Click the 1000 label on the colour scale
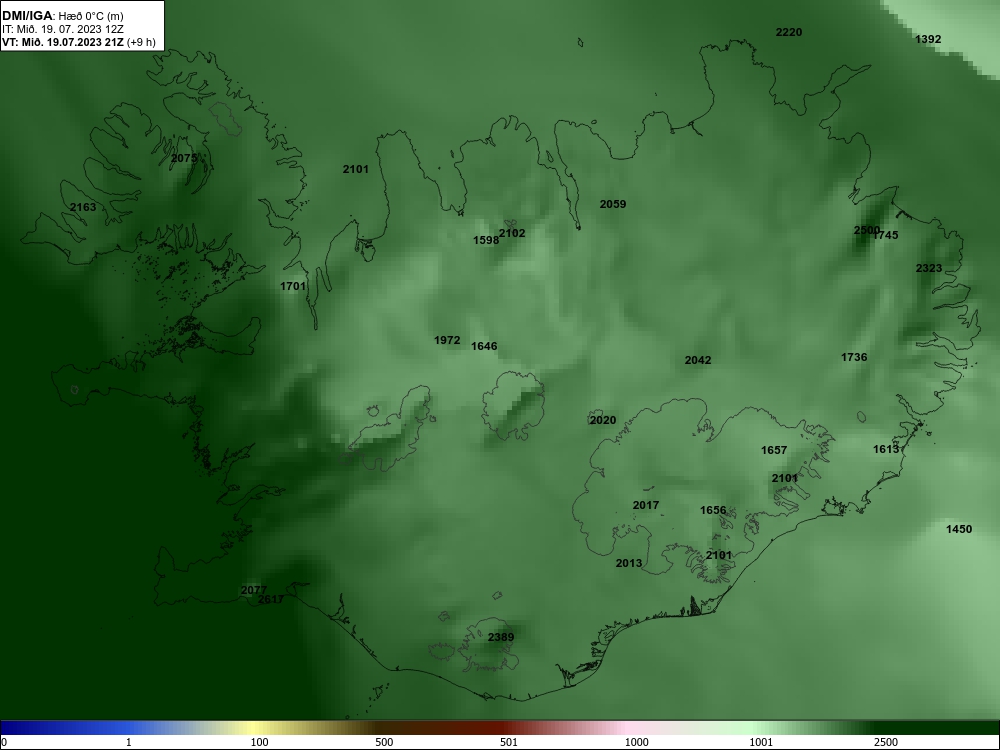 click(x=636, y=742)
